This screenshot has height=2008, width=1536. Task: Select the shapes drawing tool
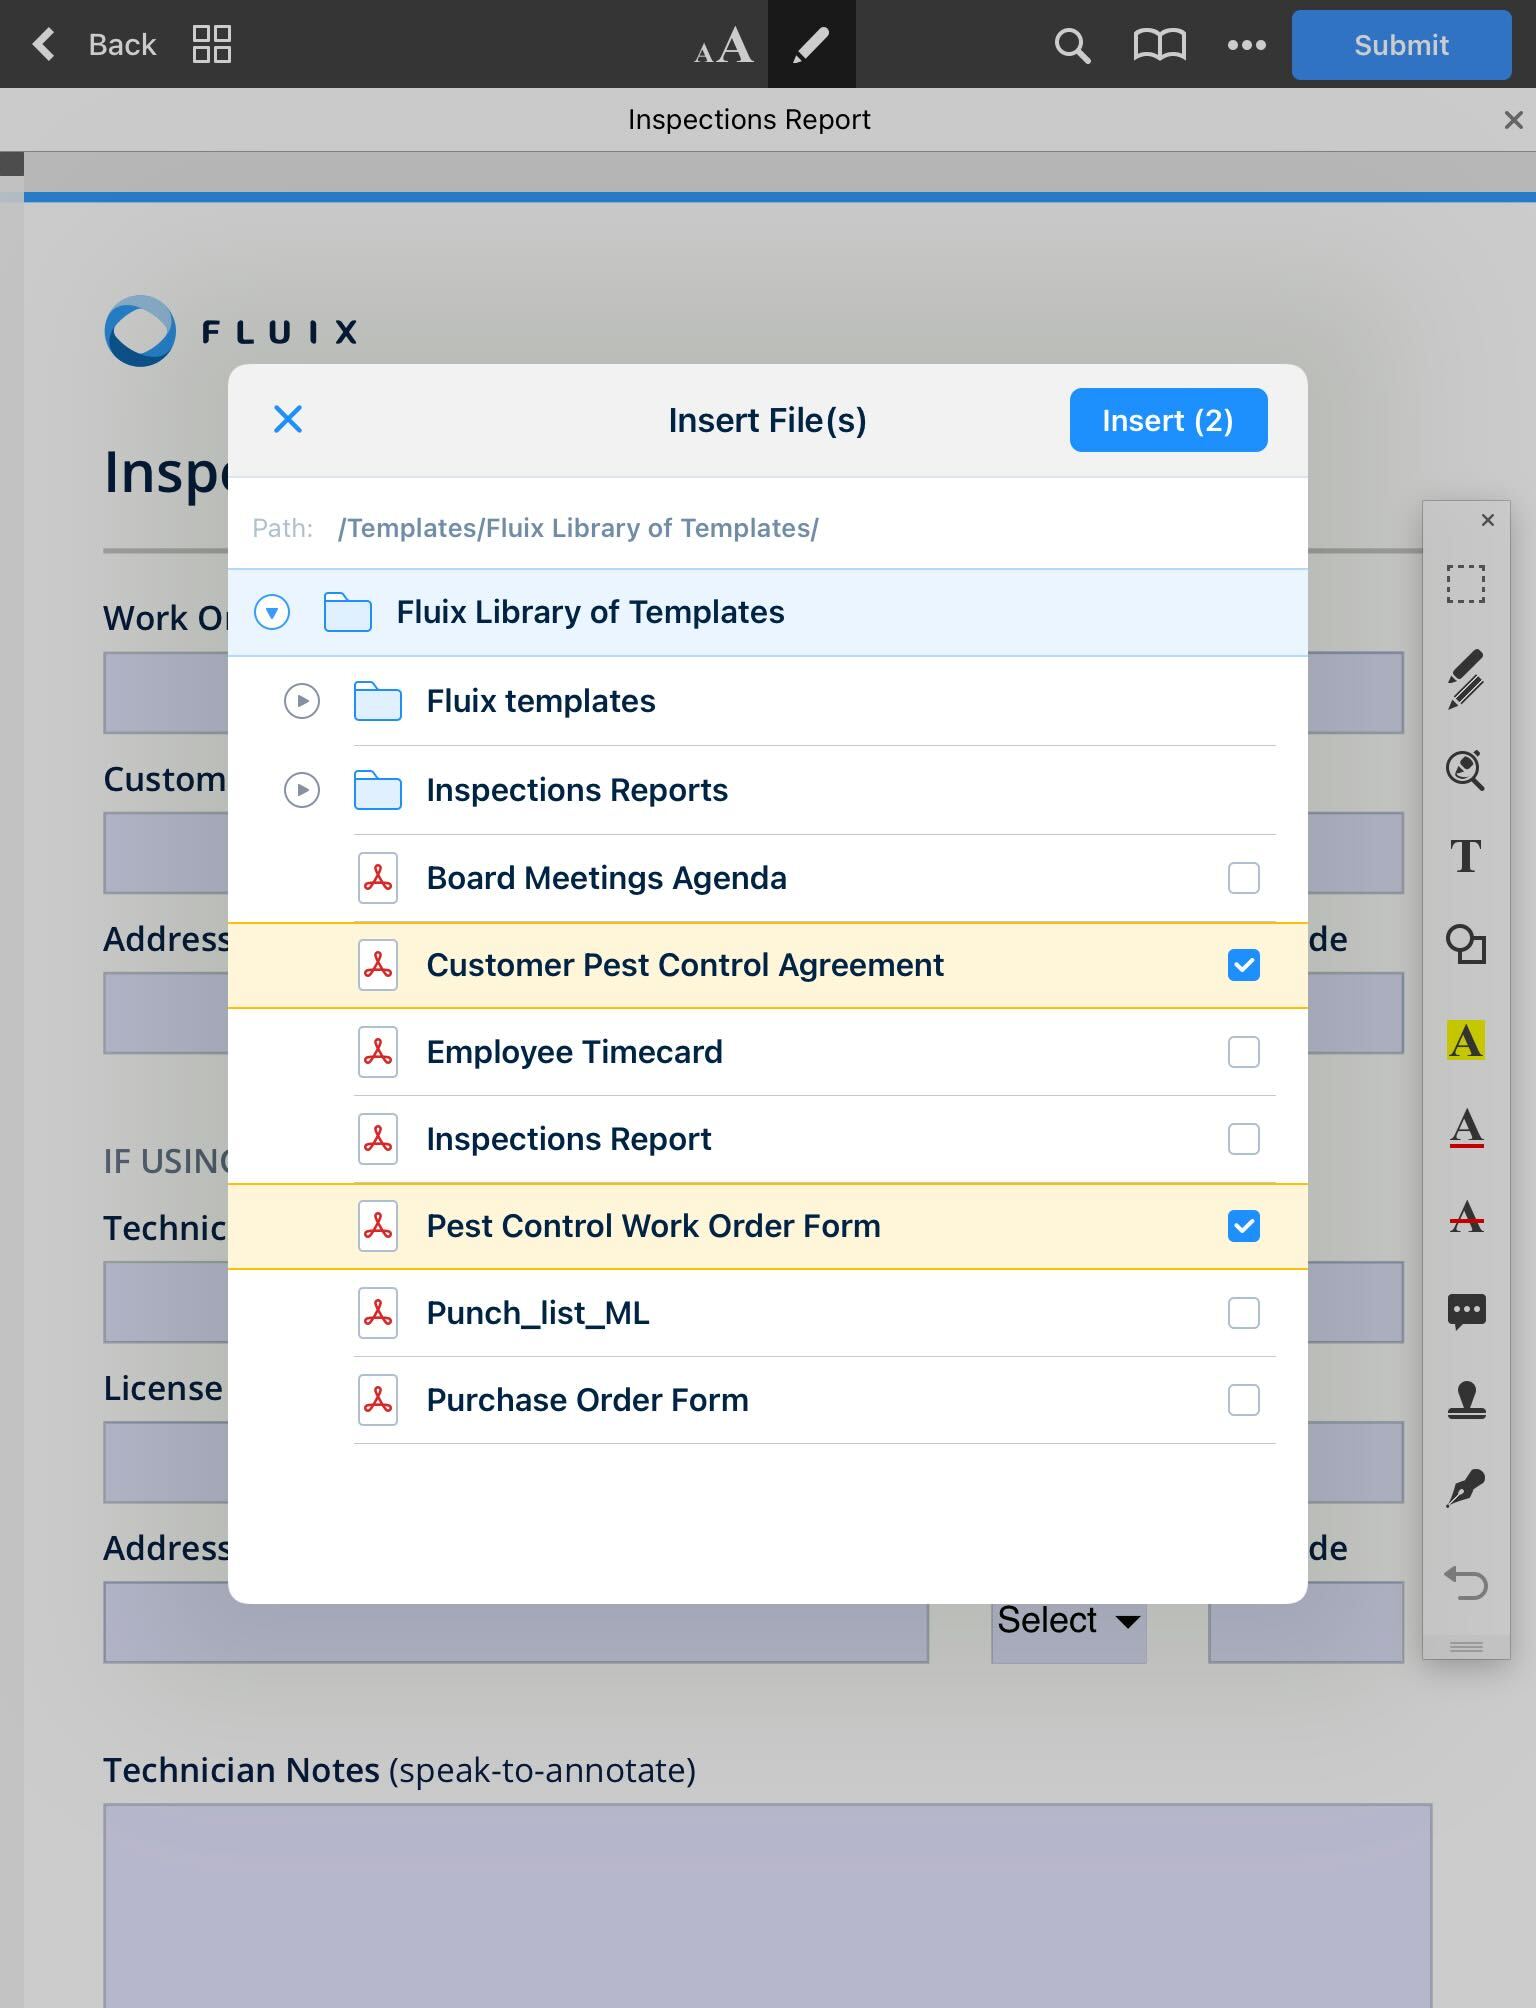coord(1466,945)
